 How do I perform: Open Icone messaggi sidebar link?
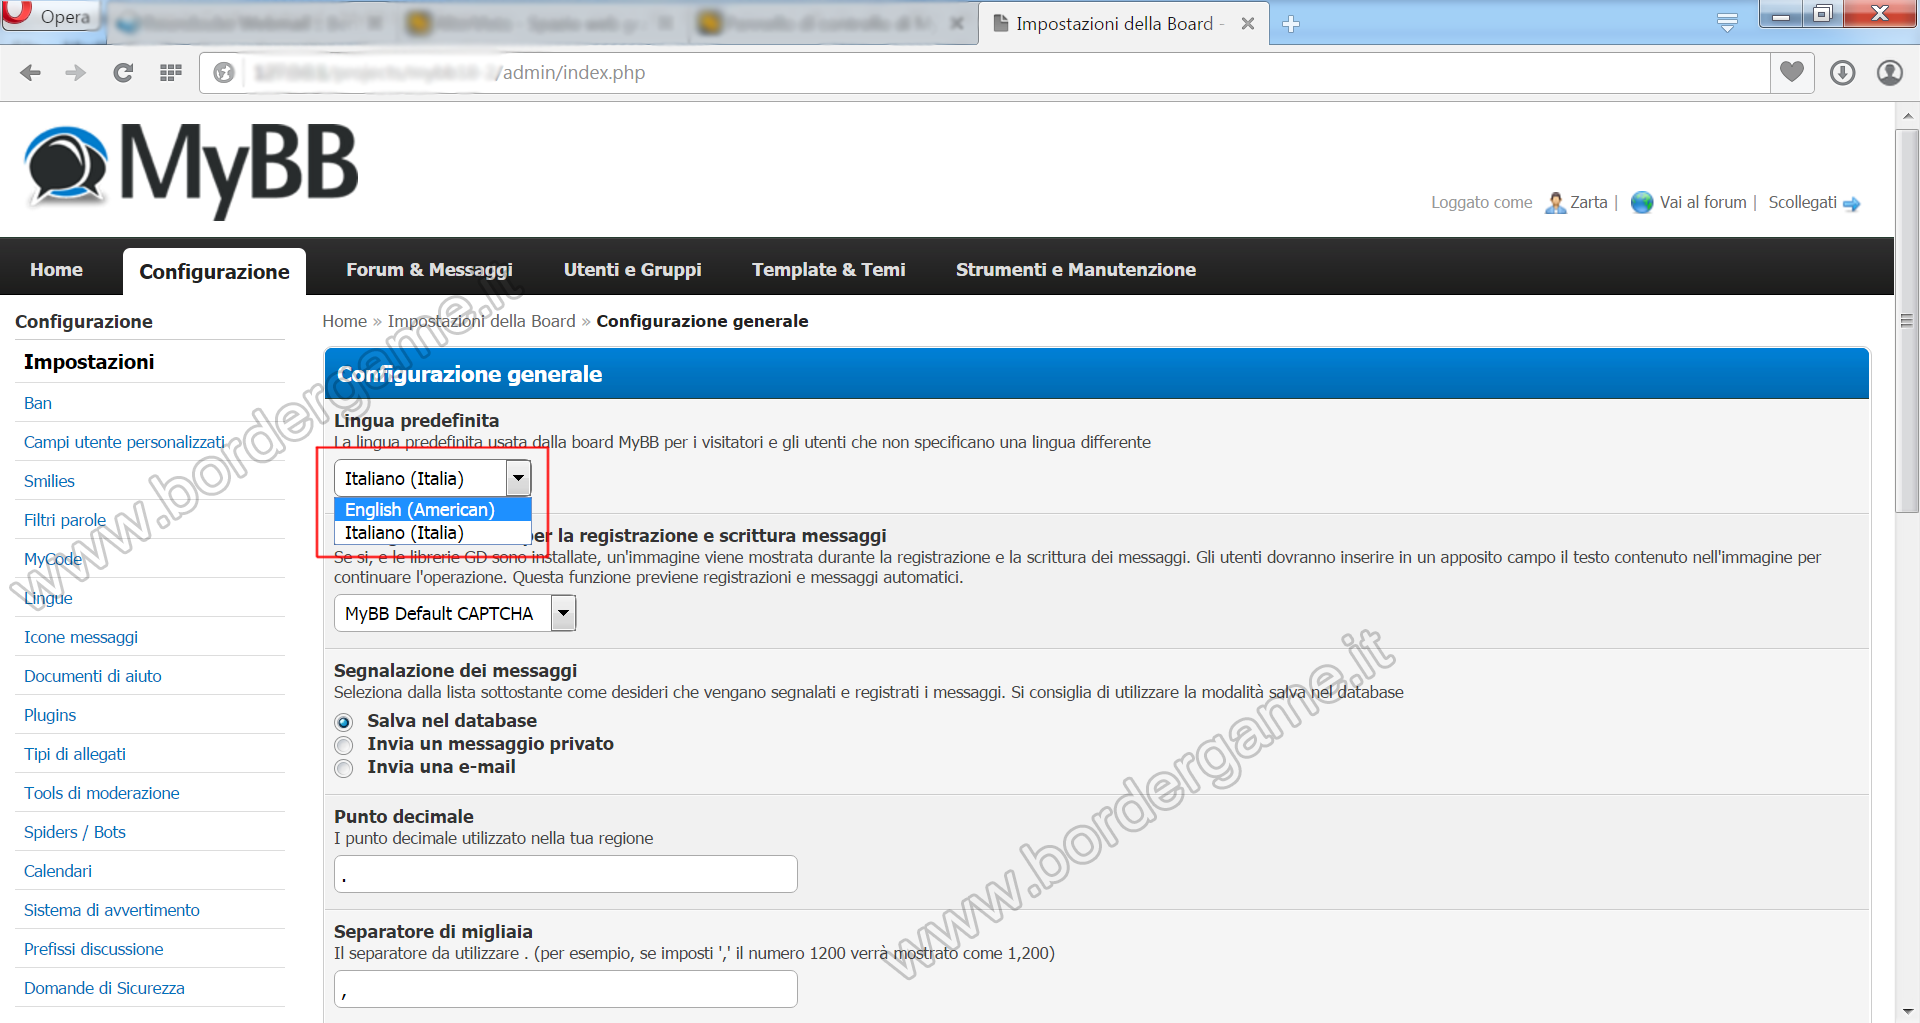[81, 637]
